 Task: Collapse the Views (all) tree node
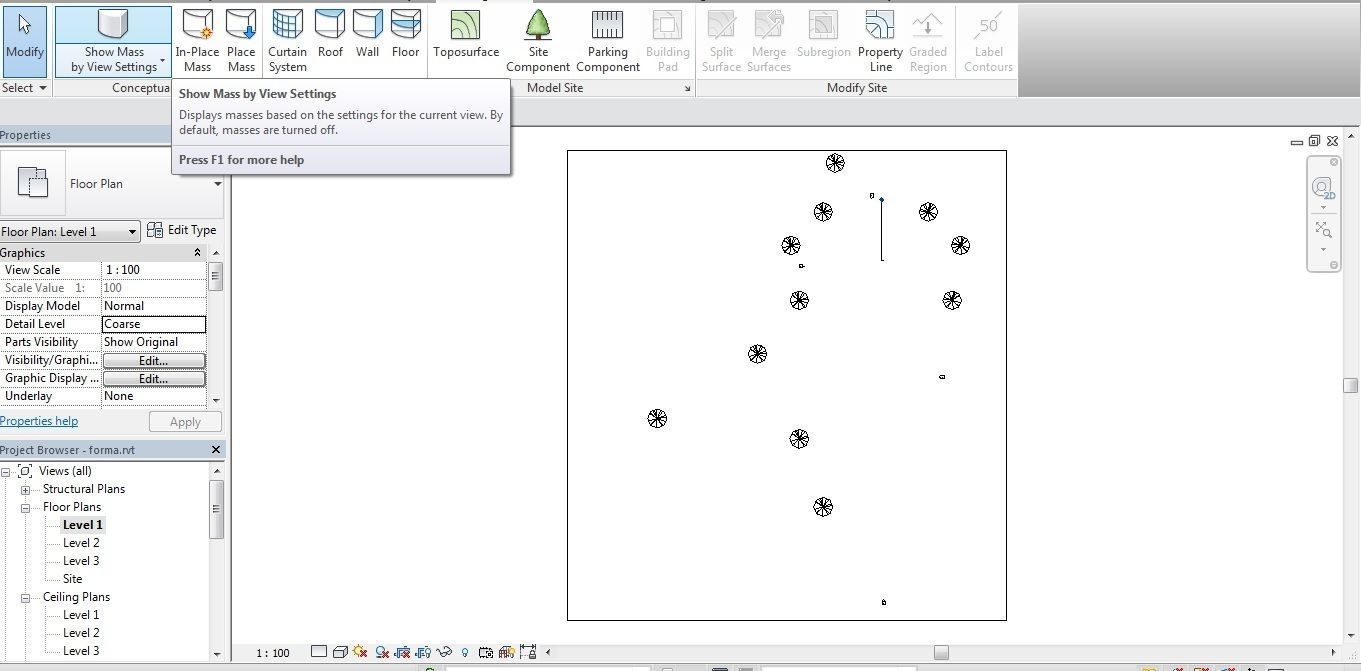click(6, 471)
